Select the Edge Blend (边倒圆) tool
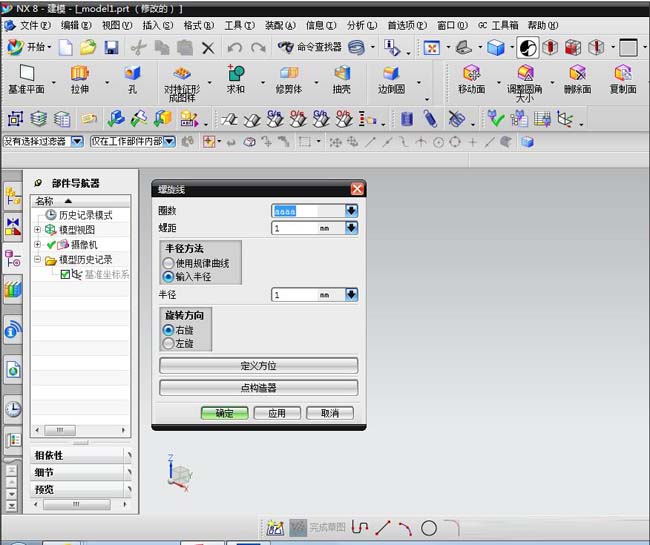 (x=391, y=79)
